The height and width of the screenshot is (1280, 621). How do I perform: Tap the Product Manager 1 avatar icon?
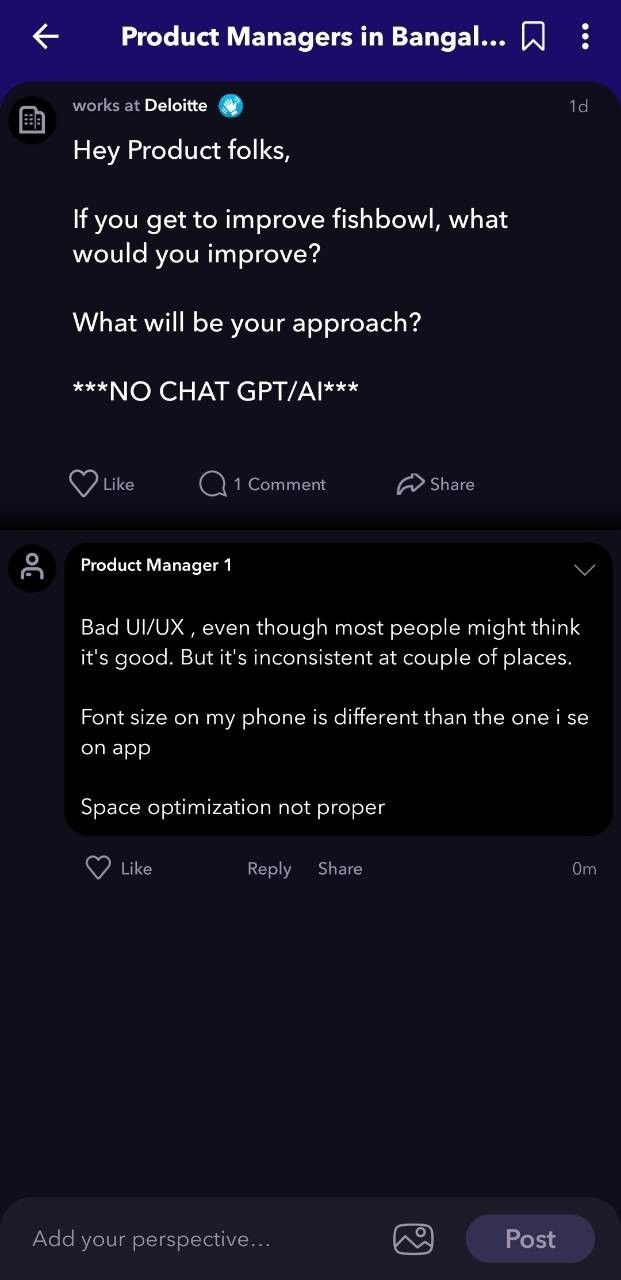point(32,568)
